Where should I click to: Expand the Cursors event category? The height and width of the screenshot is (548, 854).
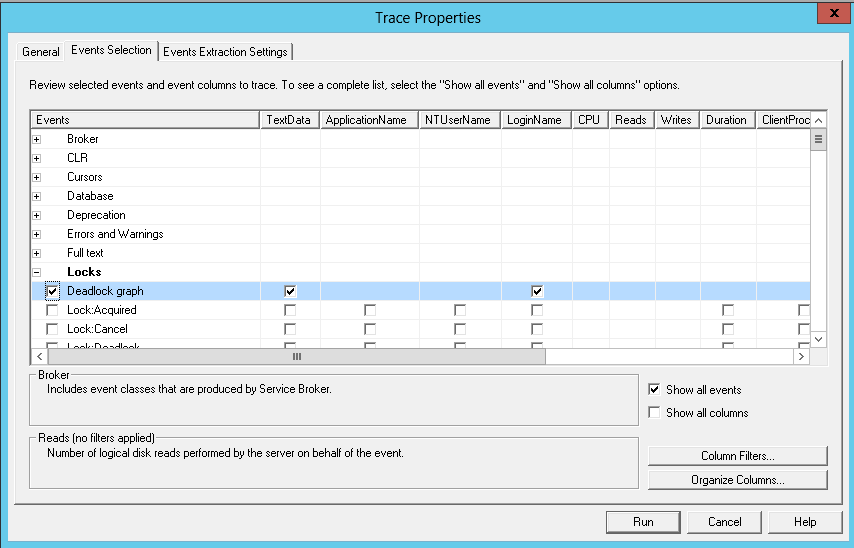pos(37,177)
